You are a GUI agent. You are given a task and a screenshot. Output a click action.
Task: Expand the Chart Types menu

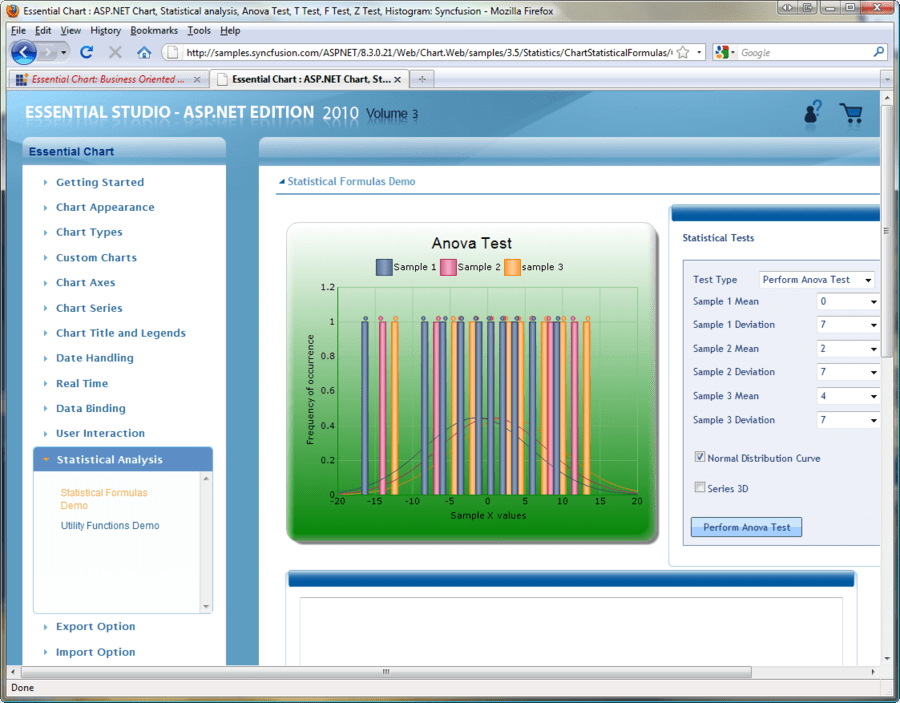coord(89,232)
